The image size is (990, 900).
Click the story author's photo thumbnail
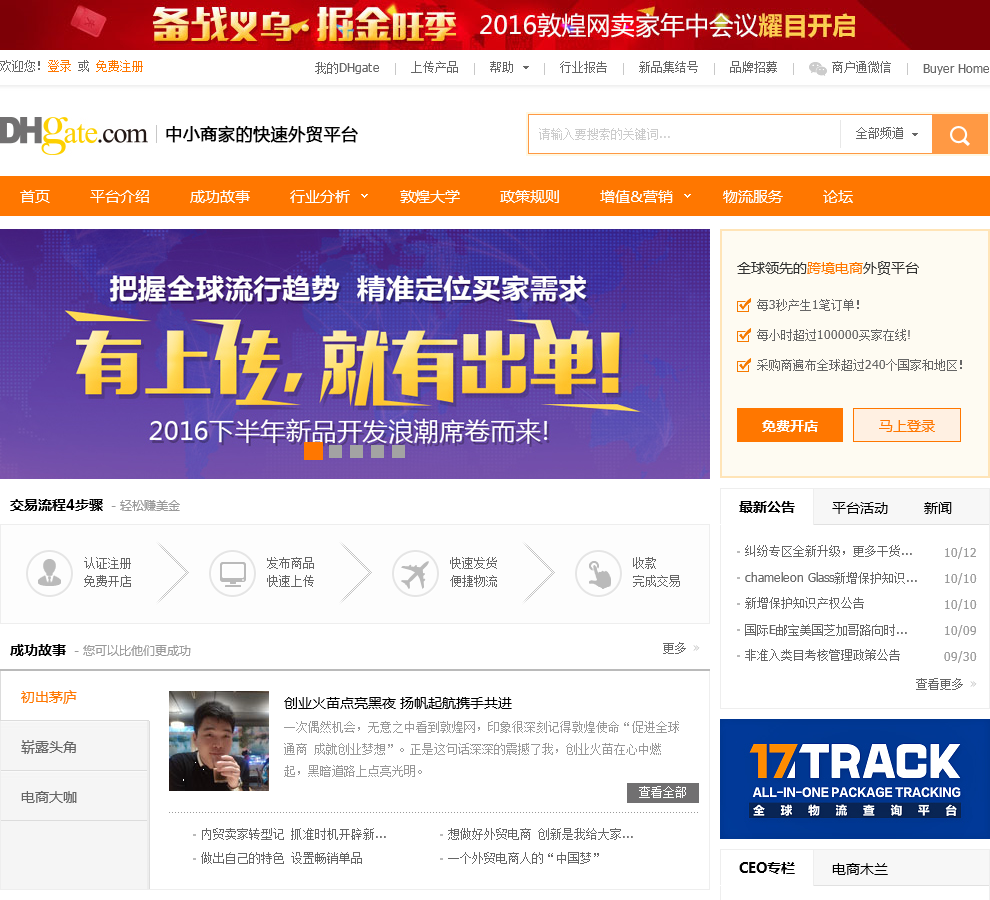click(x=218, y=741)
